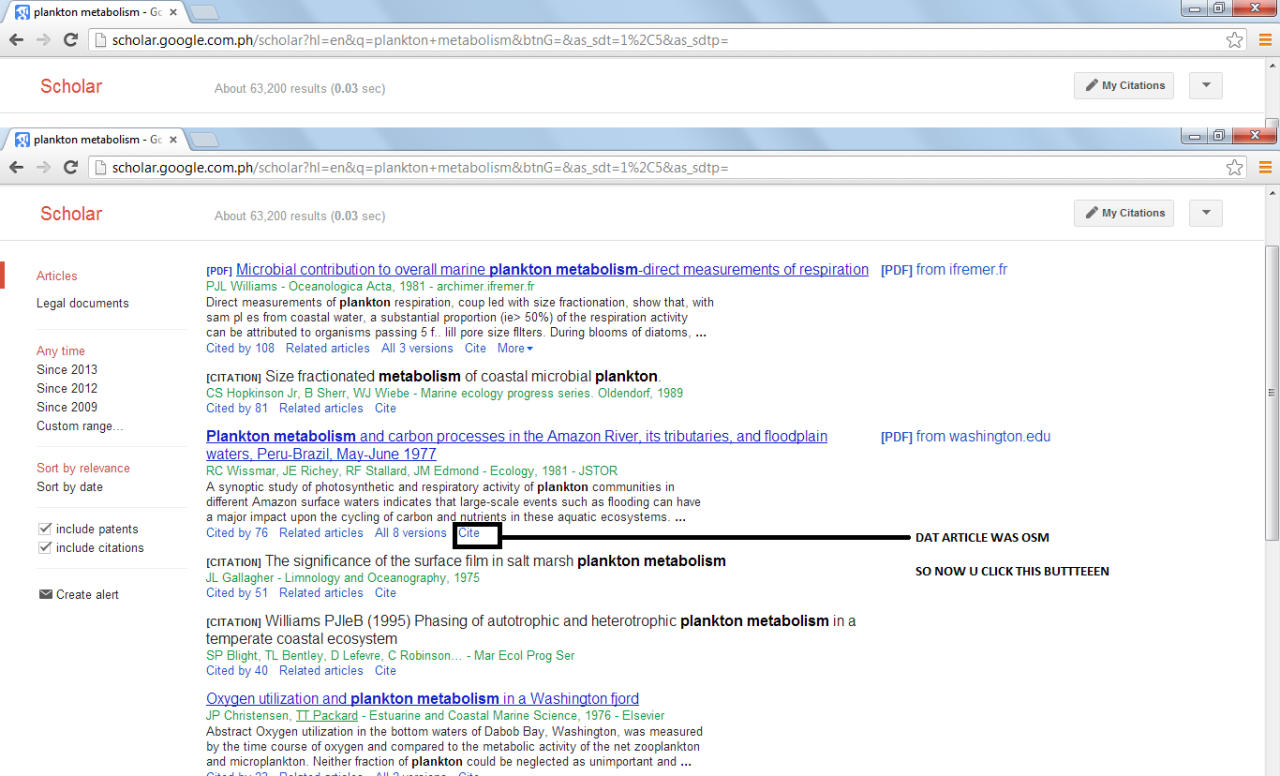Toggle the include patents checkbox
This screenshot has height=776, width=1280.
coord(44,529)
